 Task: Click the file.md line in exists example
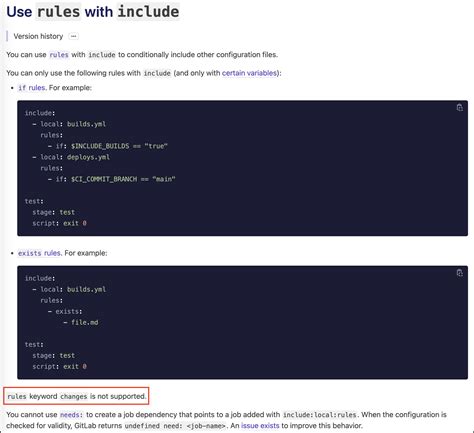tap(81, 322)
